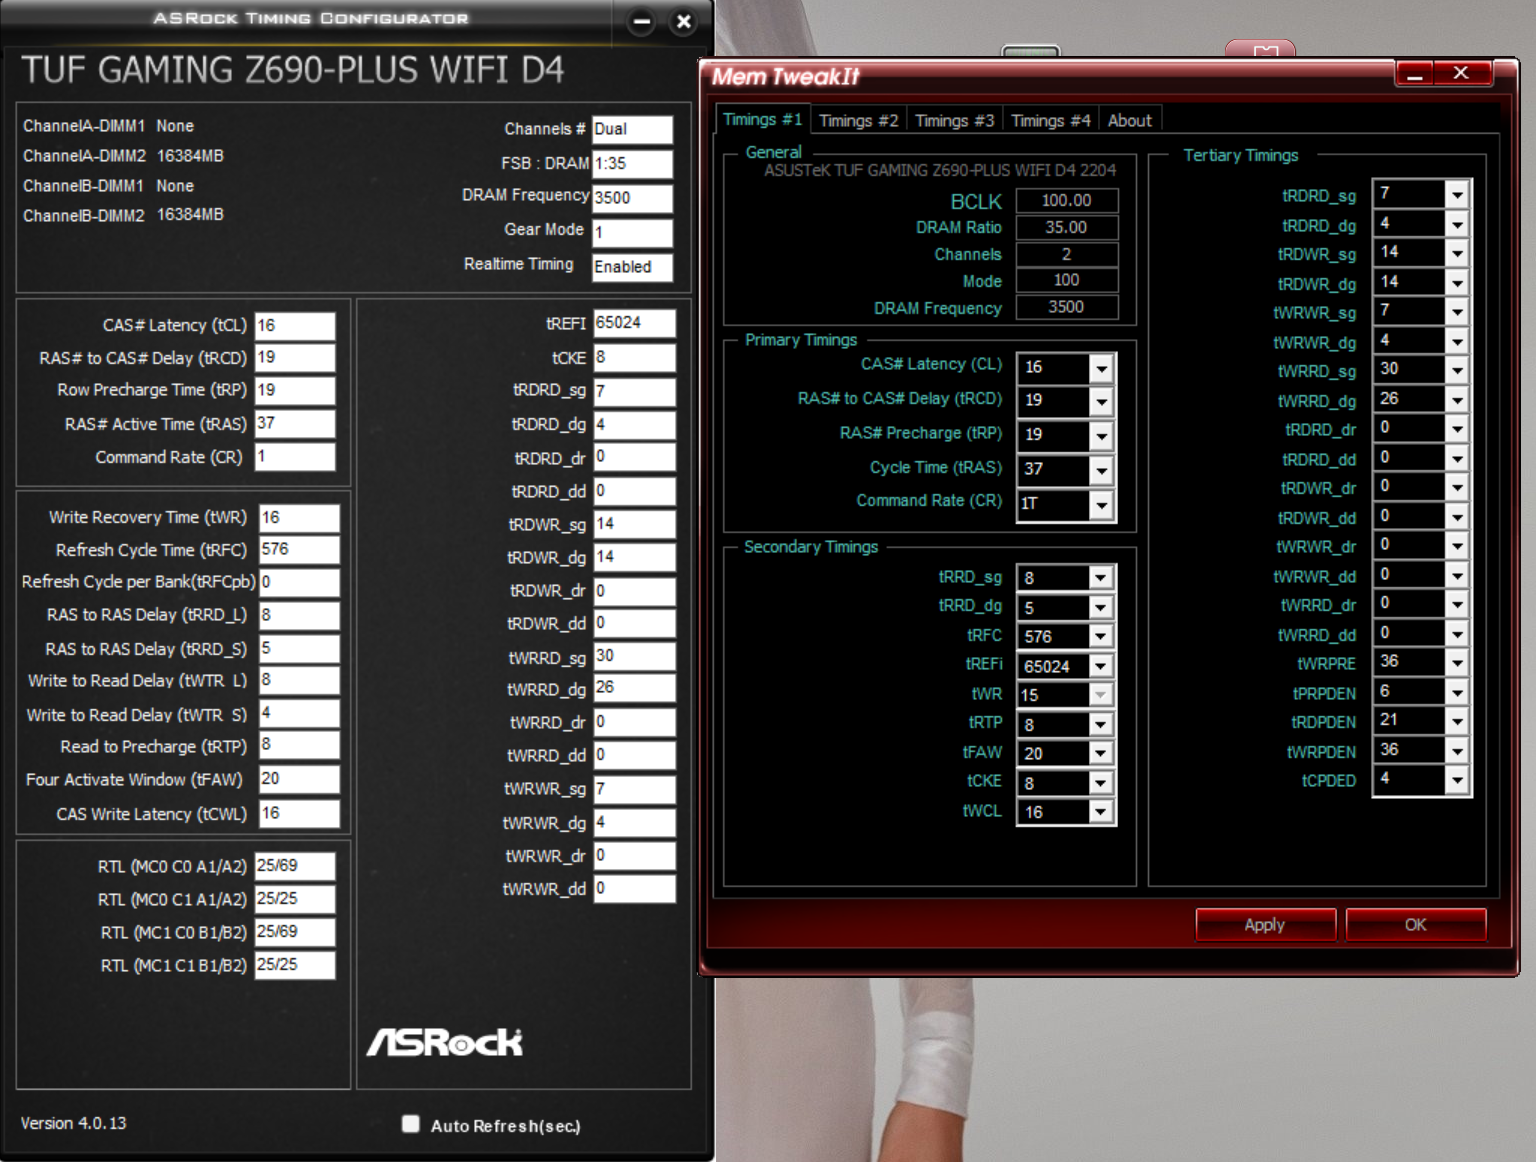Screen dimensions: 1536x1162
Task: Expand the tWRPDEN dropdown in Tertiary Timings
Action: [1457, 751]
